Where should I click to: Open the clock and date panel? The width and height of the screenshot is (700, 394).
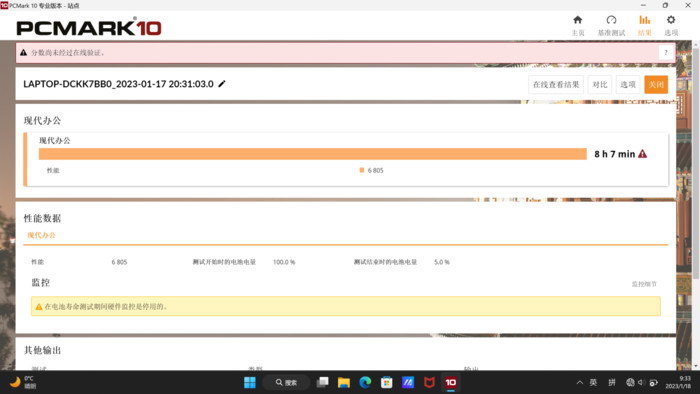(678, 382)
